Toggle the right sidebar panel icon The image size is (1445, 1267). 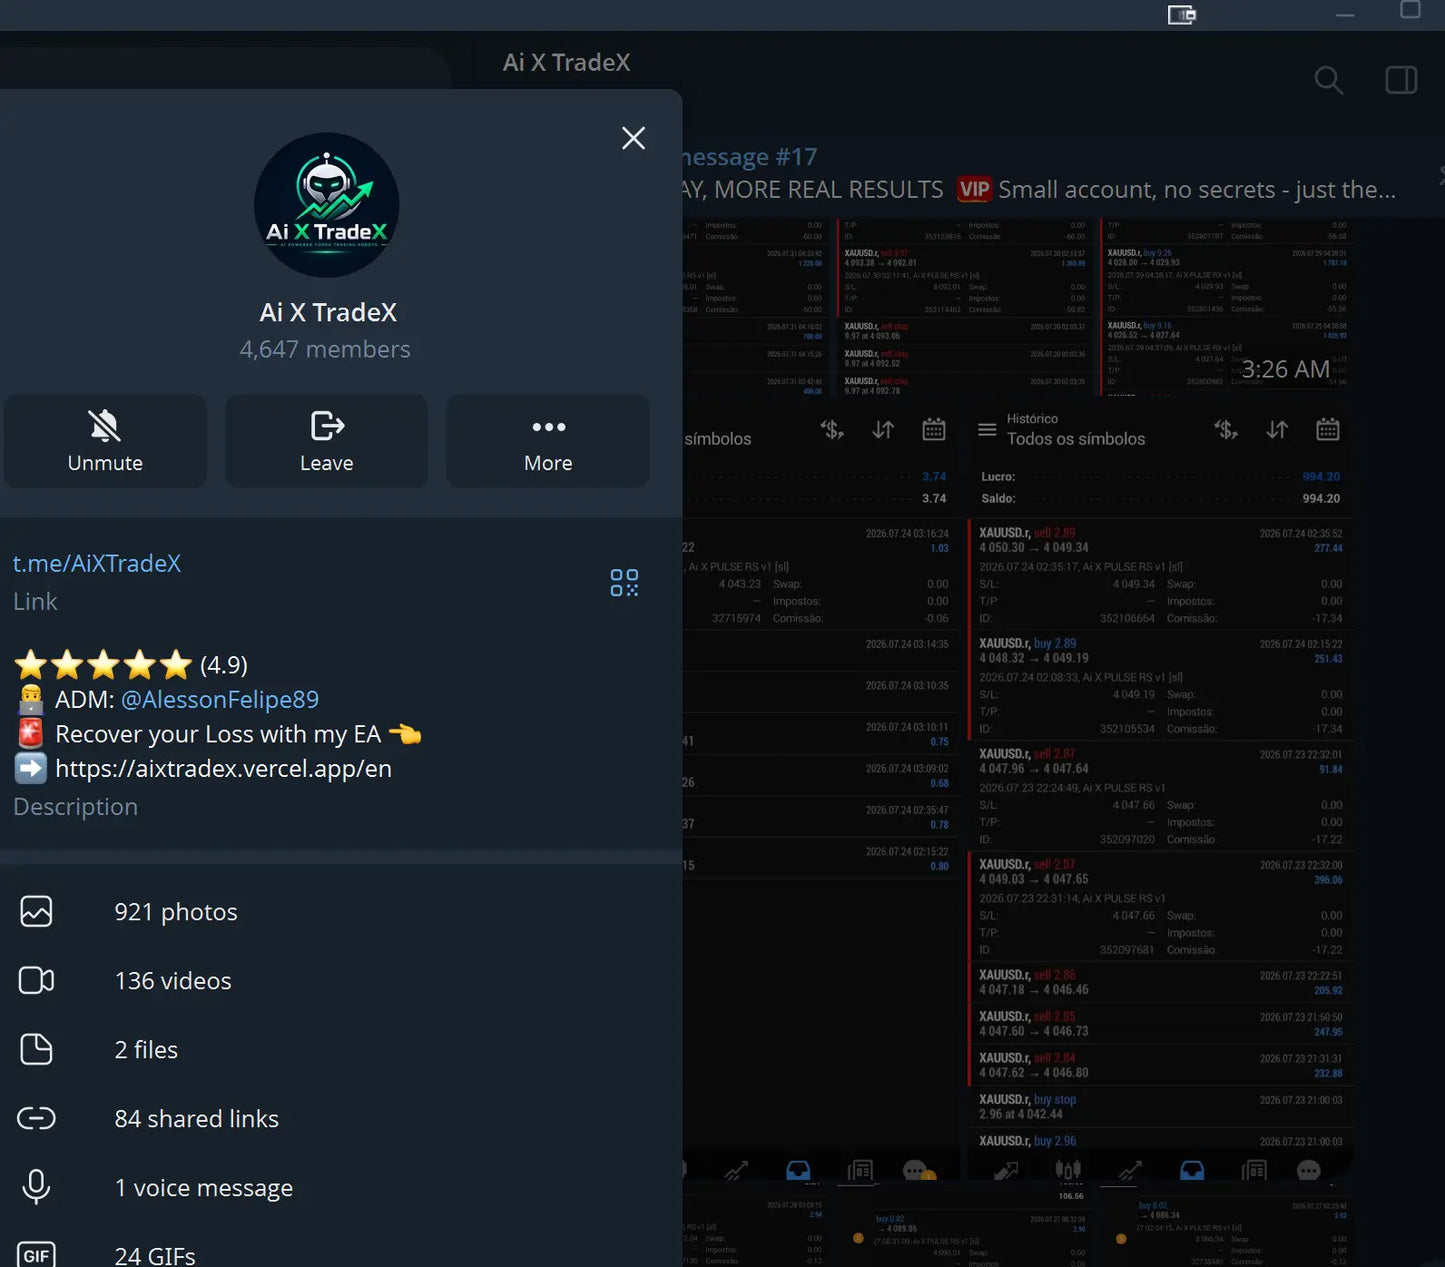(x=1401, y=80)
